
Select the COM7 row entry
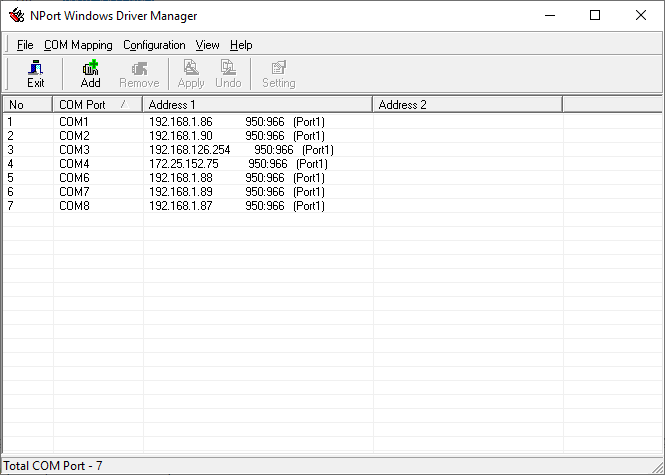click(x=74, y=192)
